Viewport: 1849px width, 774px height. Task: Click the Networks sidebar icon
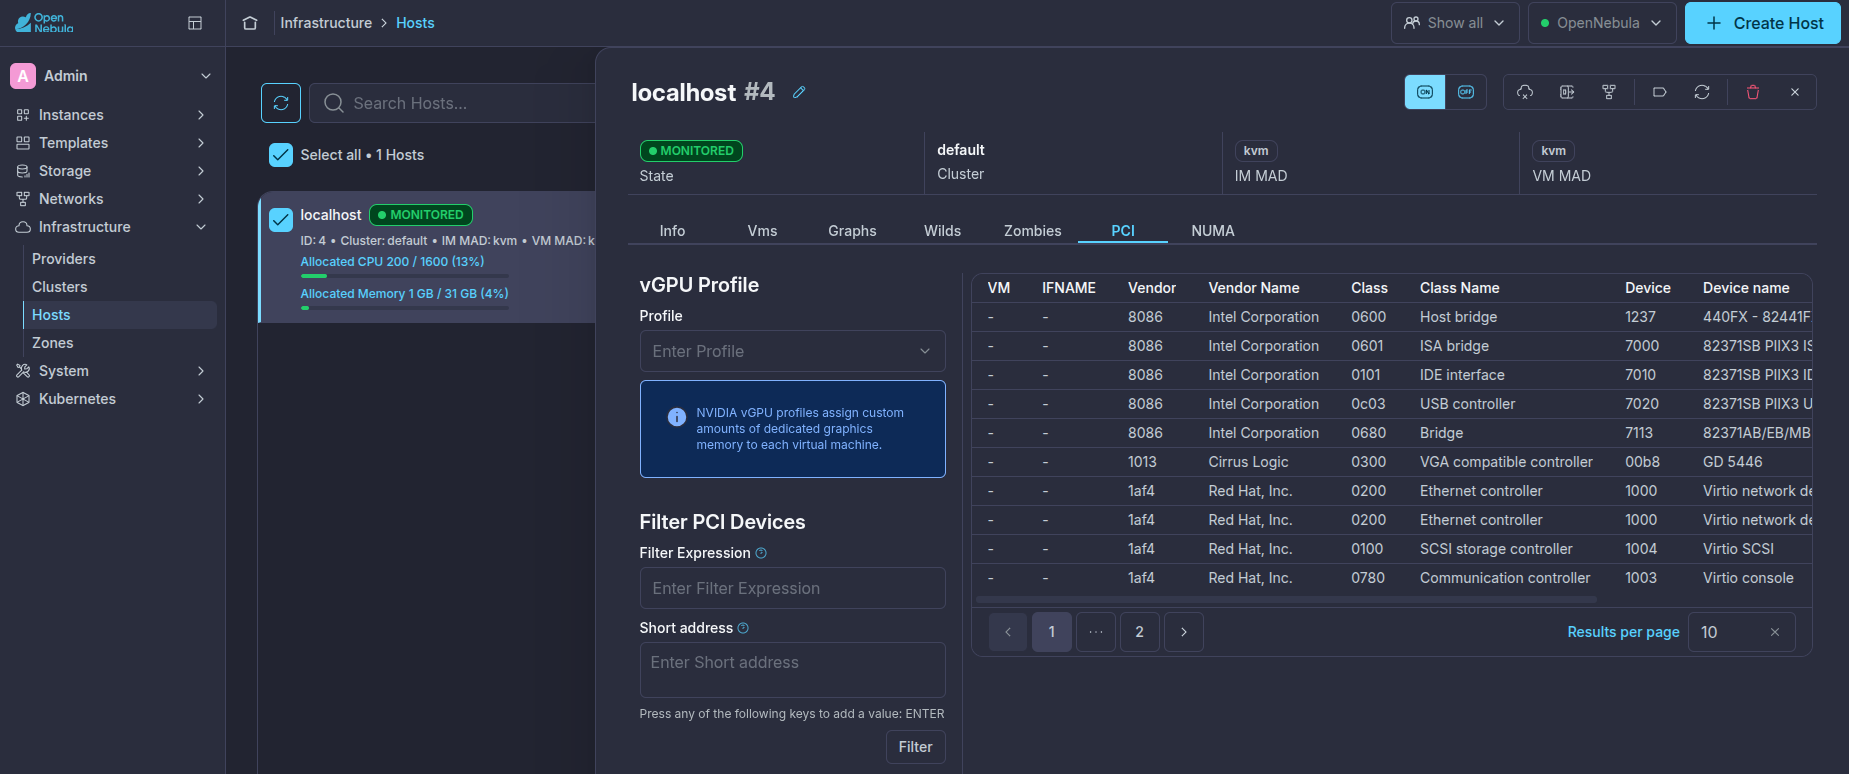(23, 199)
